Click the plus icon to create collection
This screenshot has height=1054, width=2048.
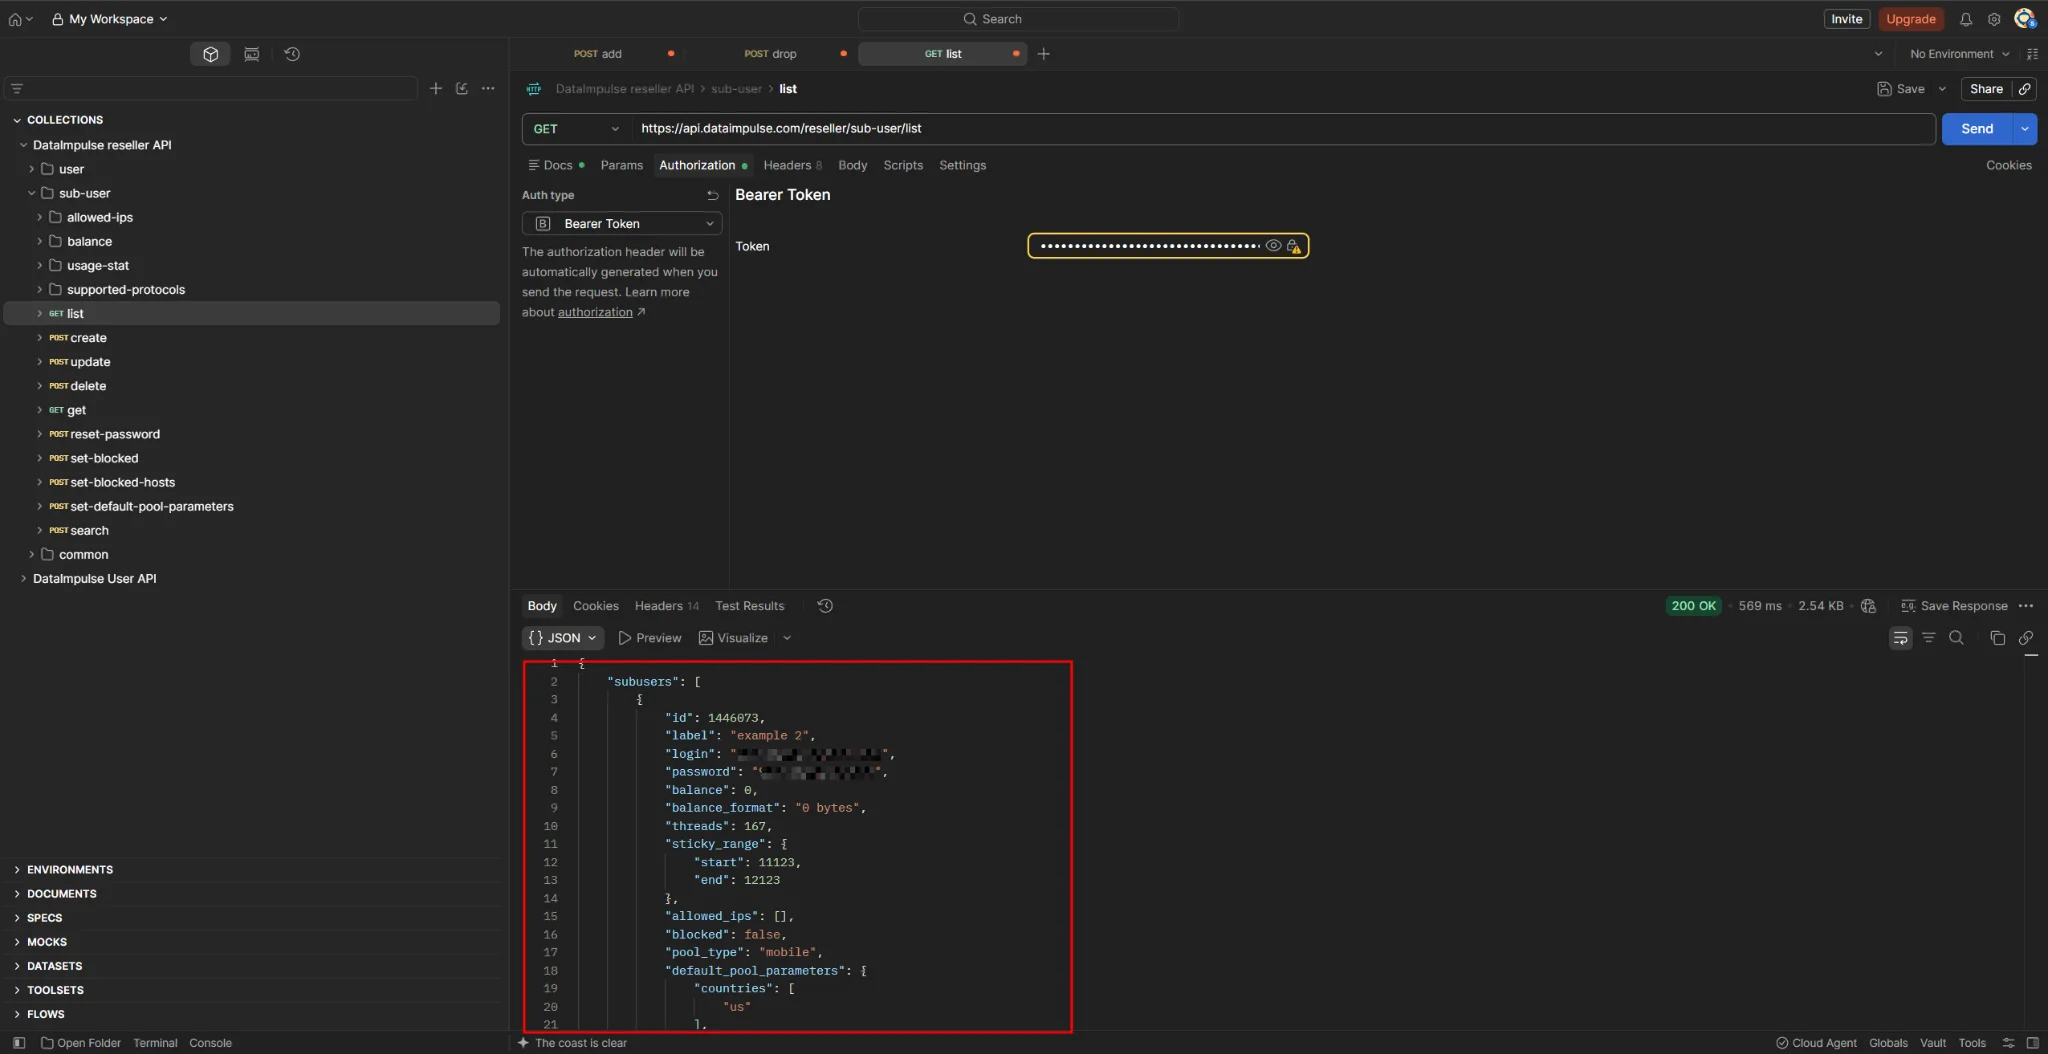click(435, 88)
